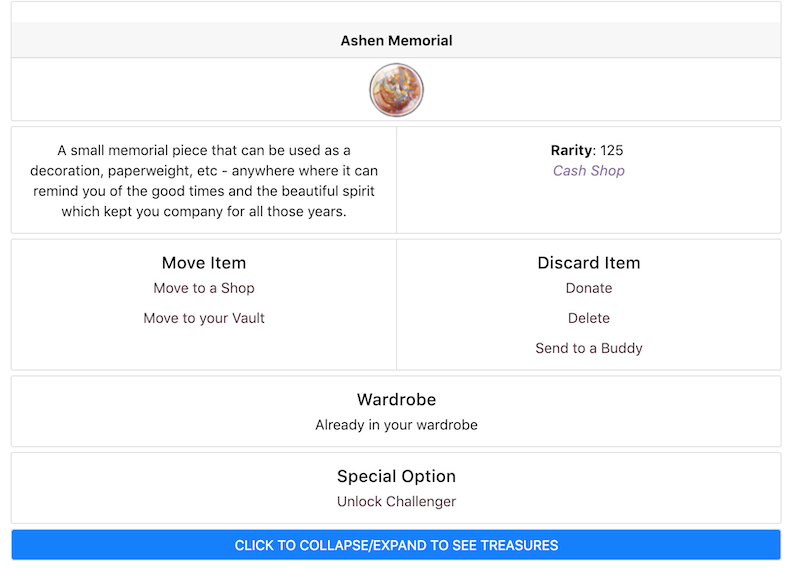Screen dimensions: 800x583
Task: Open the Cash Shop link
Action: coord(588,171)
